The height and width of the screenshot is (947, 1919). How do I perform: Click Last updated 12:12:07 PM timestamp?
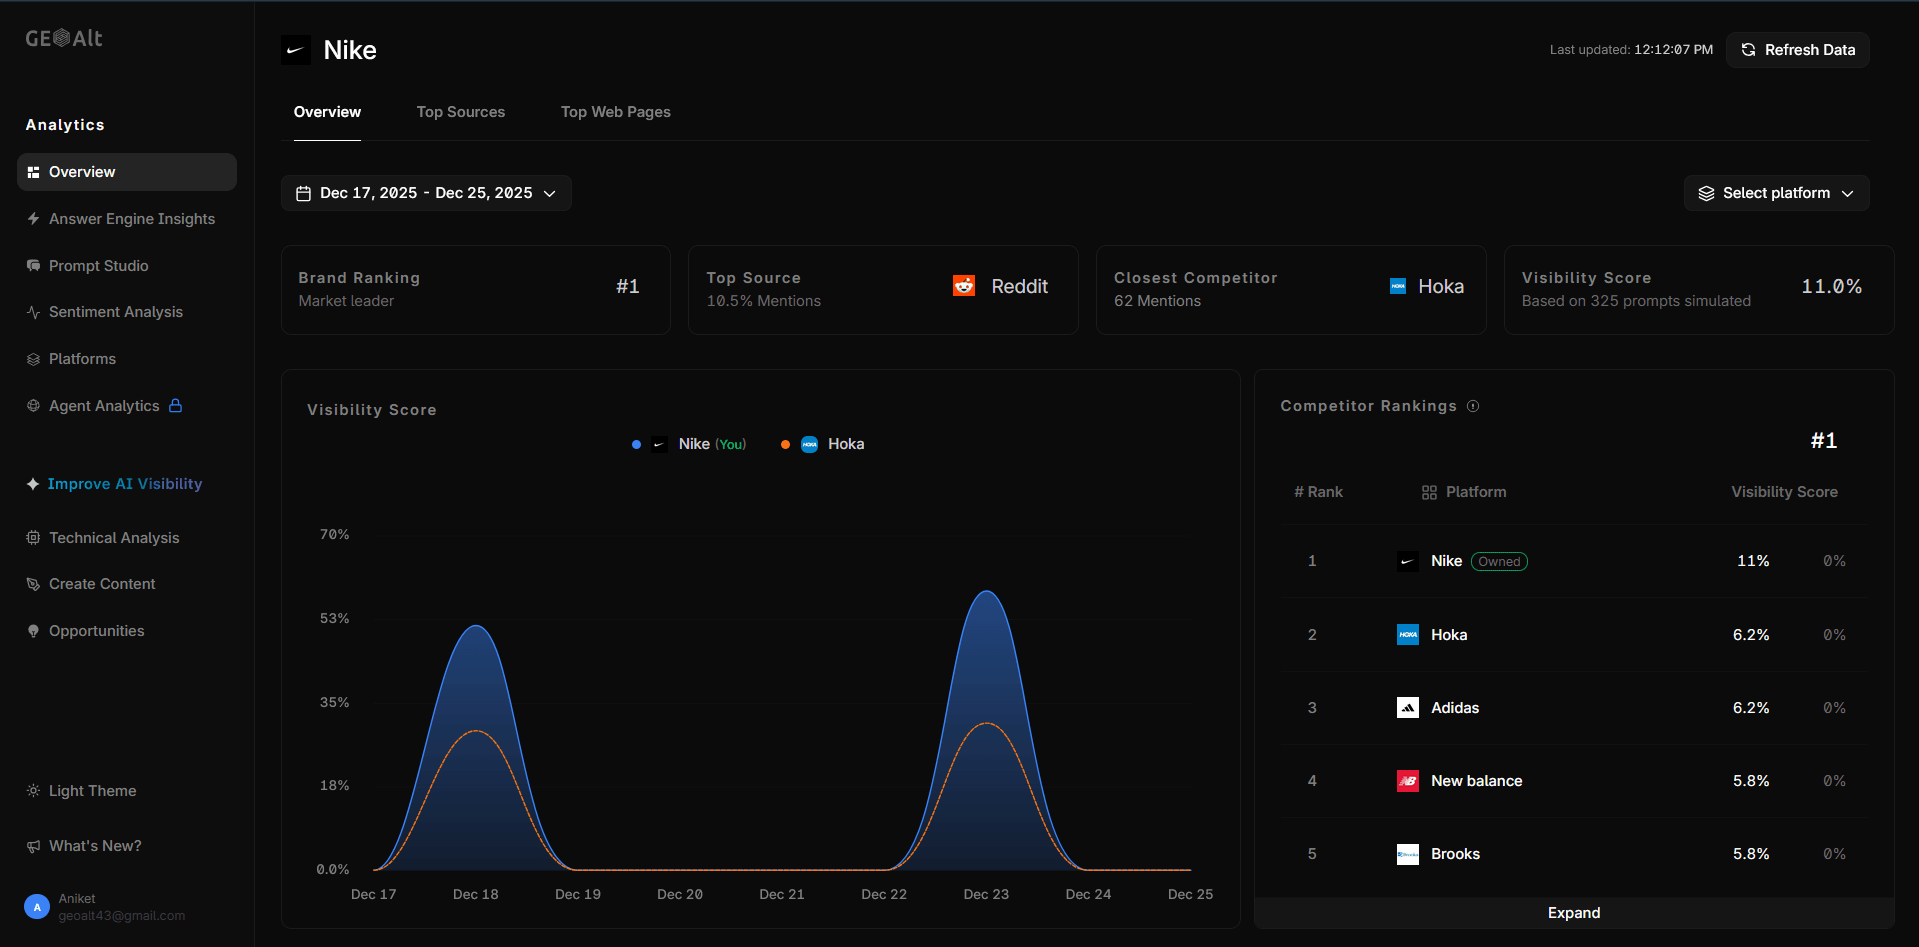pyautogui.click(x=1631, y=50)
